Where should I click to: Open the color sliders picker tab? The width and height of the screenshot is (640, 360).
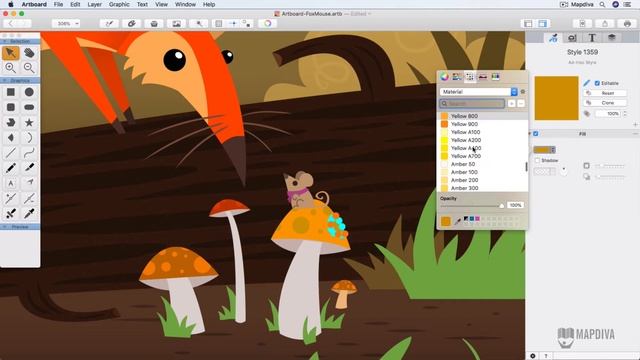pyautogui.click(x=457, y=77)
